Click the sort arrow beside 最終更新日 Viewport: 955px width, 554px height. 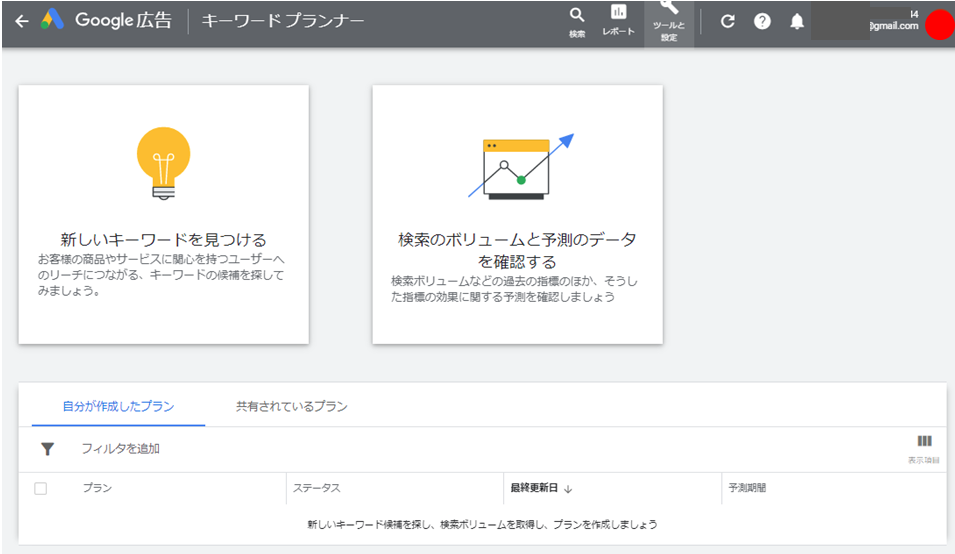[x=568, y=489]
